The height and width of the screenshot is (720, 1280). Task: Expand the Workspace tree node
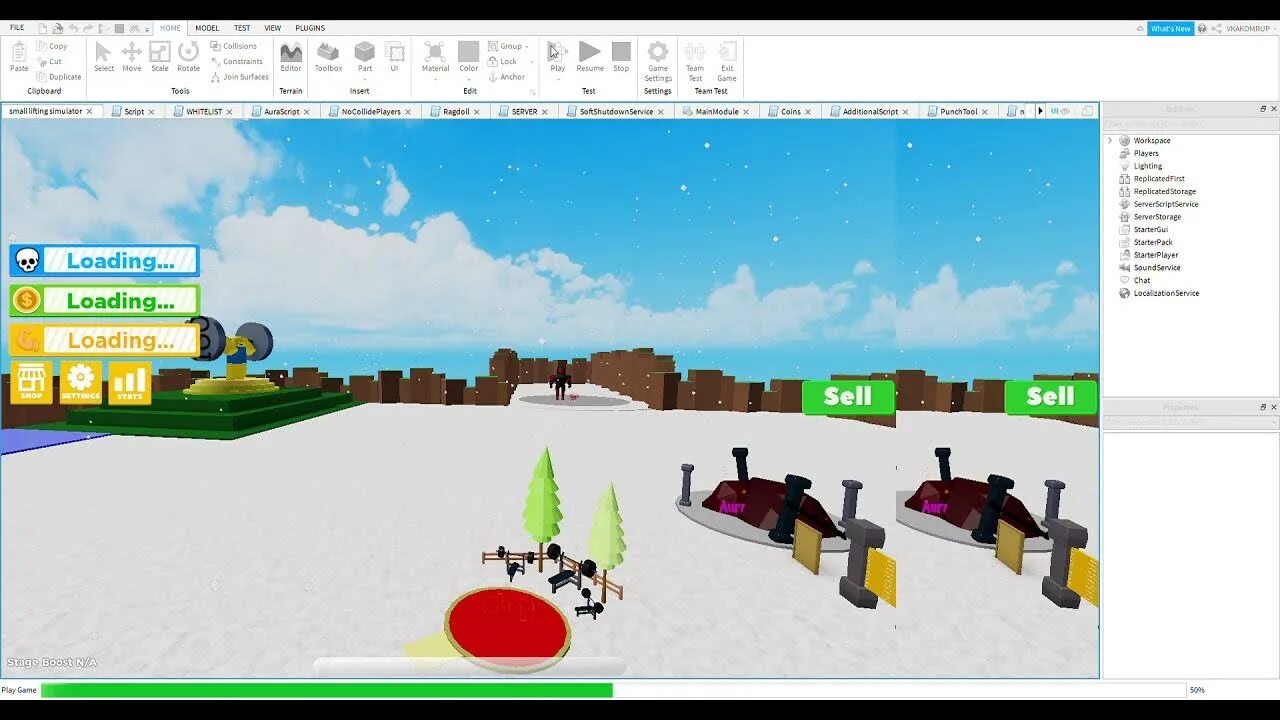(x=1110, y=141)
